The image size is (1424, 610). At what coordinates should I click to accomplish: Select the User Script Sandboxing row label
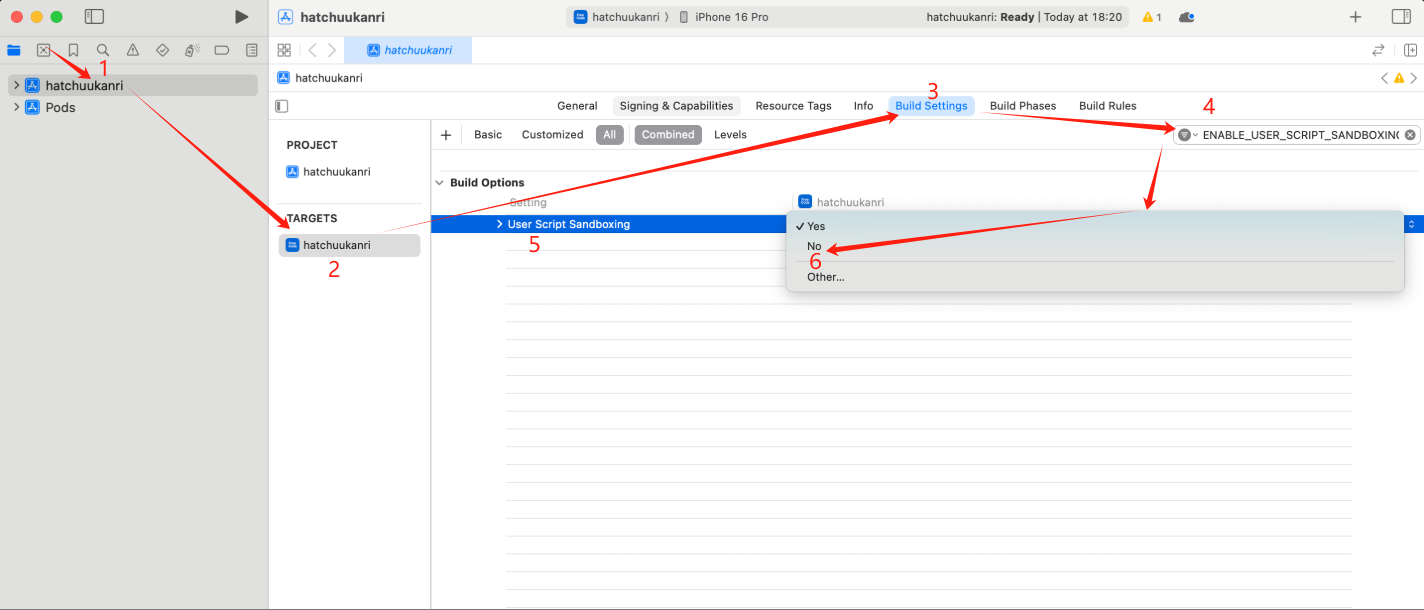pyautogui.click(x=568, y=225)
